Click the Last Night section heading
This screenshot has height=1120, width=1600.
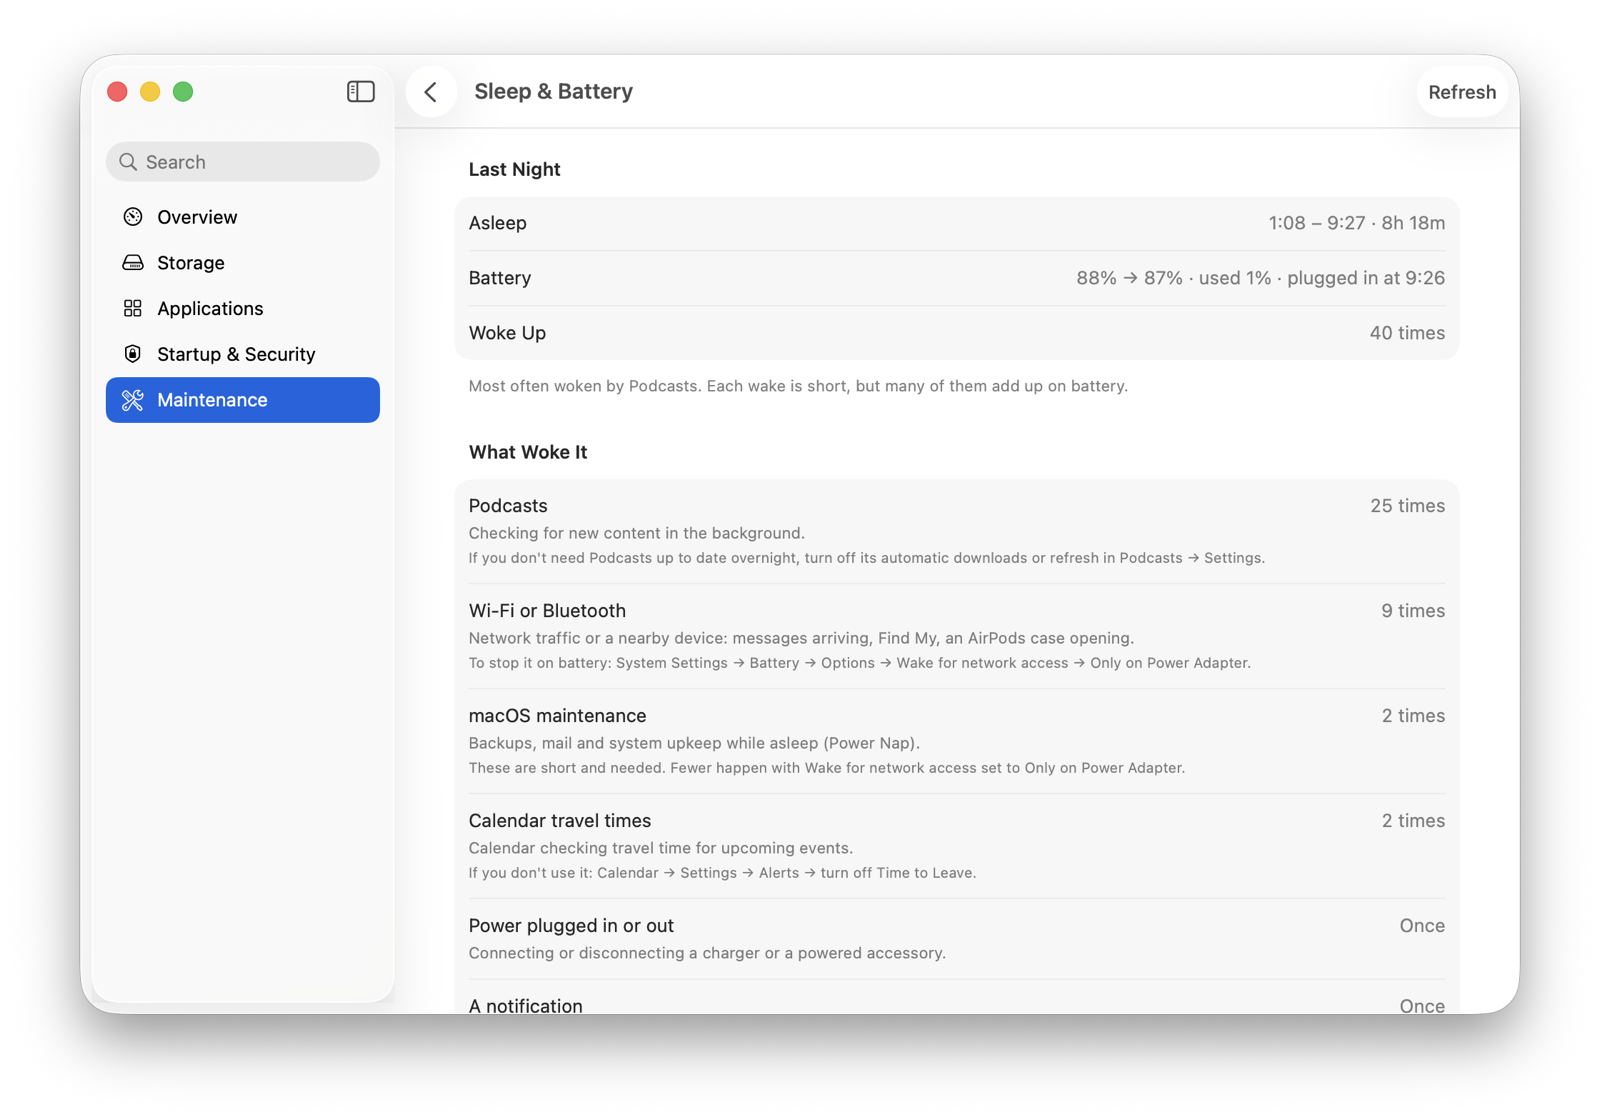[x=514, y=169]
